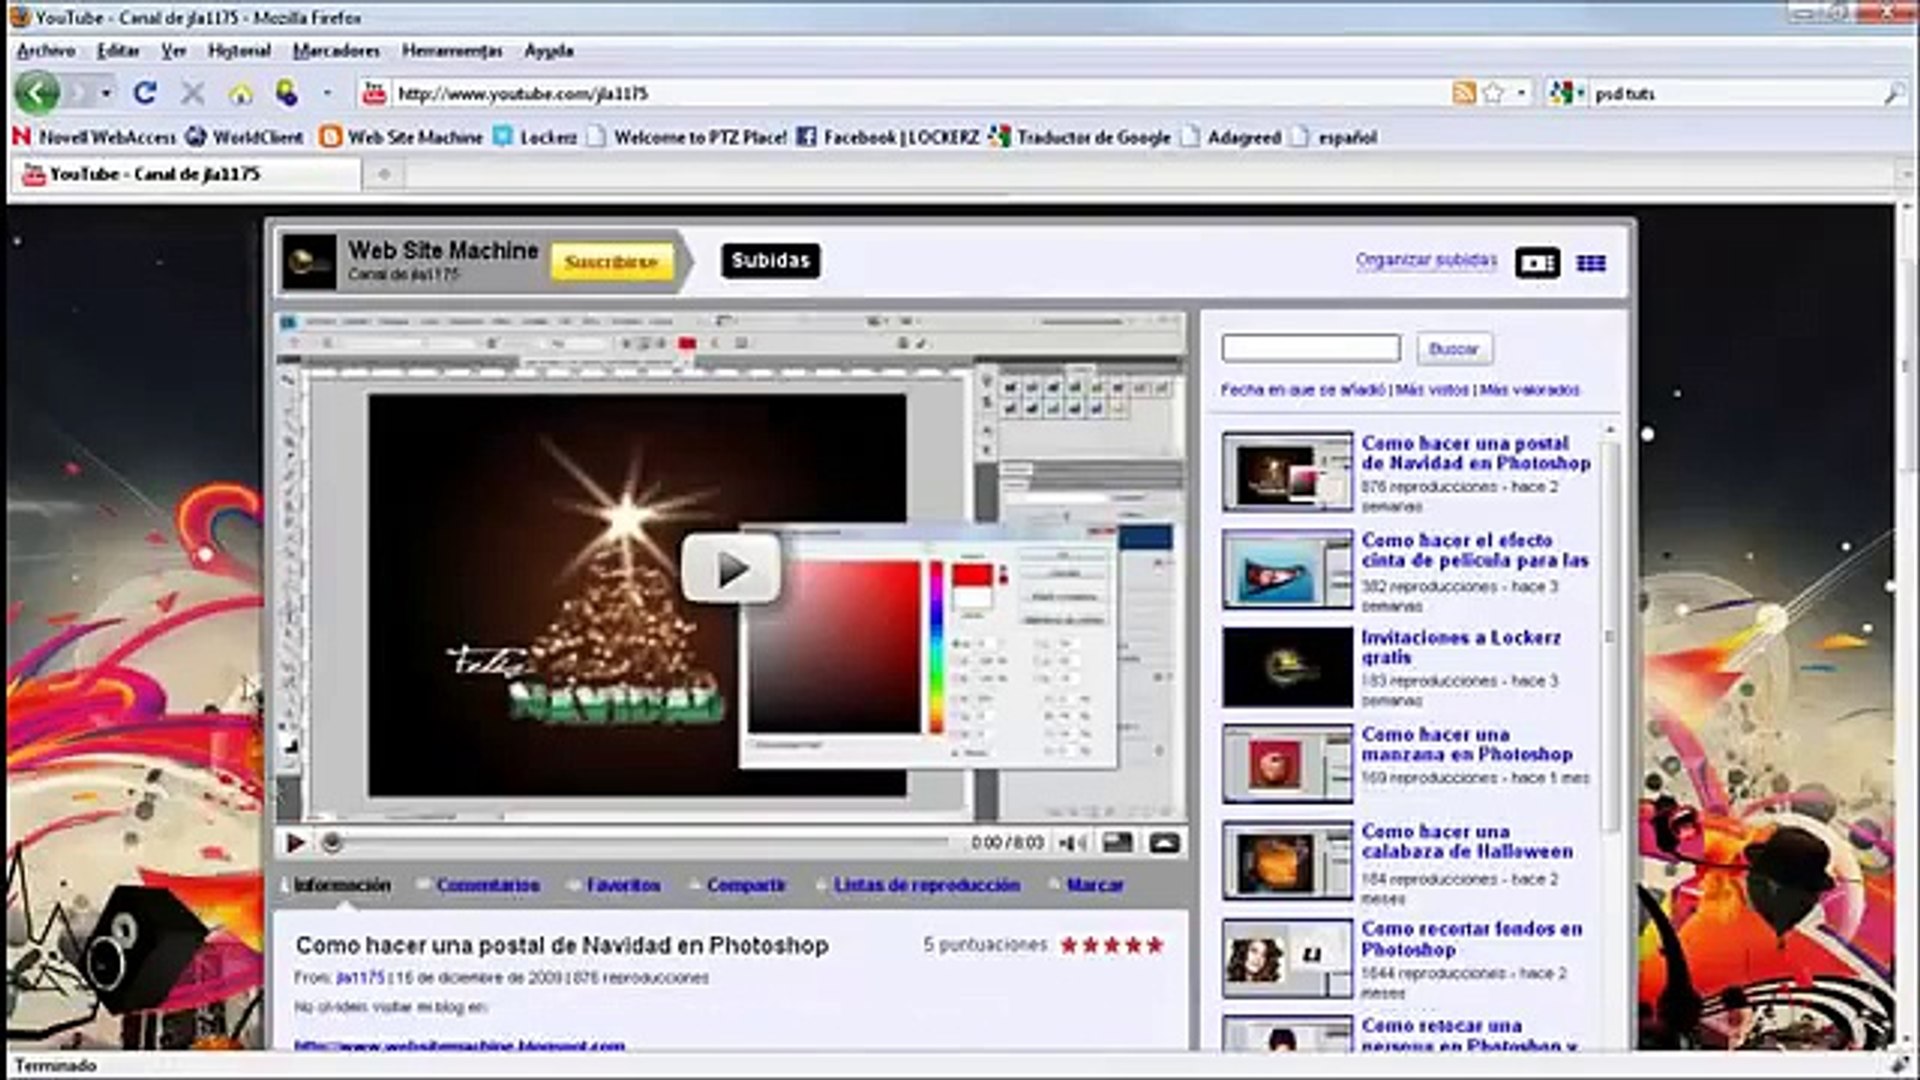Switch to the player view layout icon
1920x1080 pixels.
[1537, 263]
